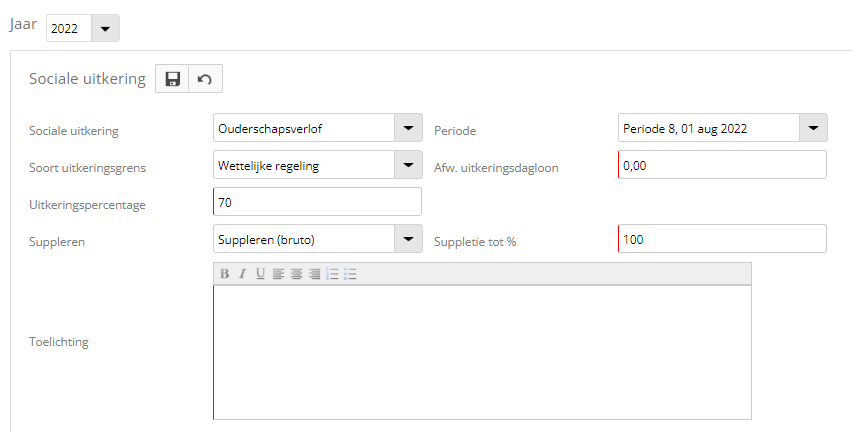852x432 pixels.
Task: Toggle underline in the Toelichting editor
Action: point(260,274)
